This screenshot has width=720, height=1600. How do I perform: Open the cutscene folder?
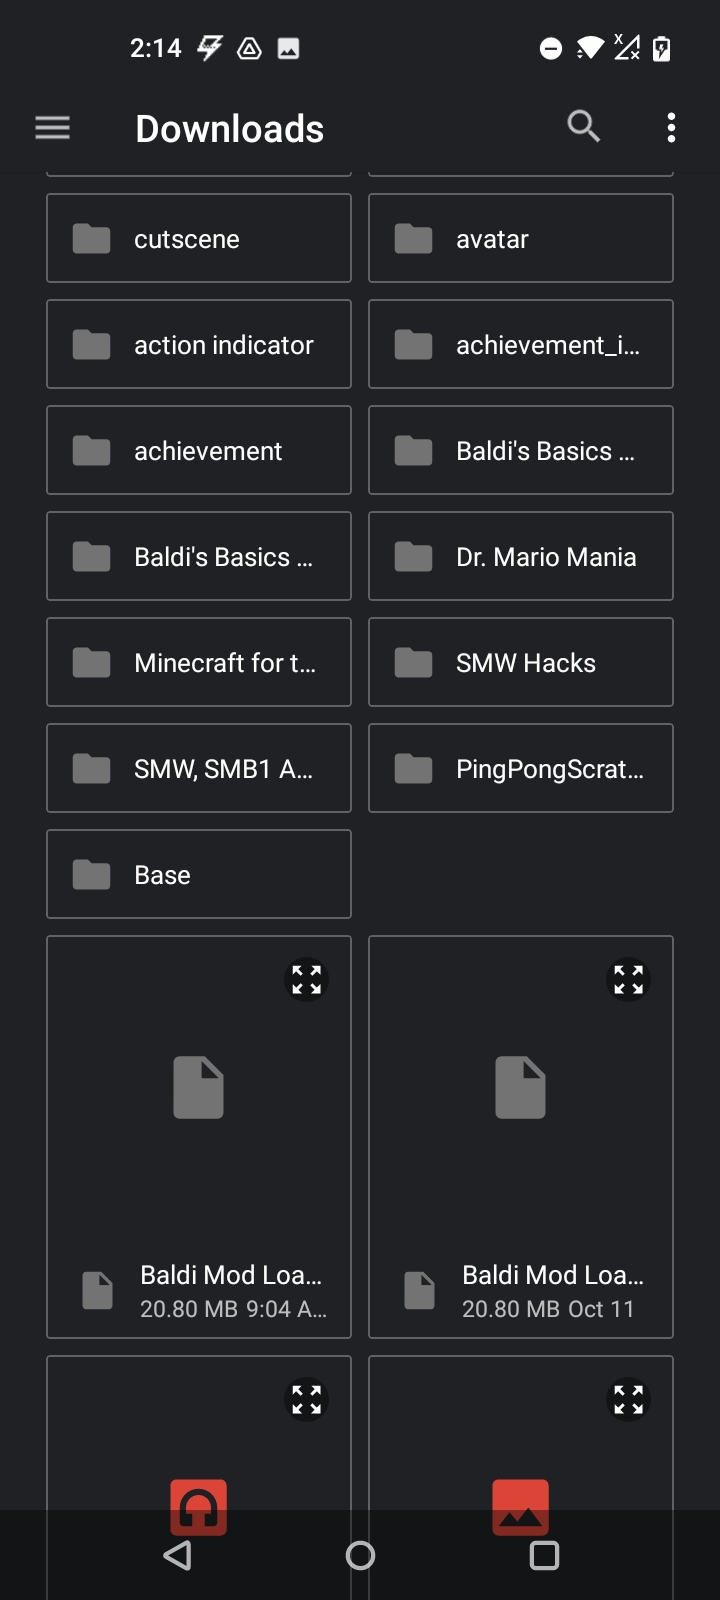pyautogui.click(x=199, y=239)
